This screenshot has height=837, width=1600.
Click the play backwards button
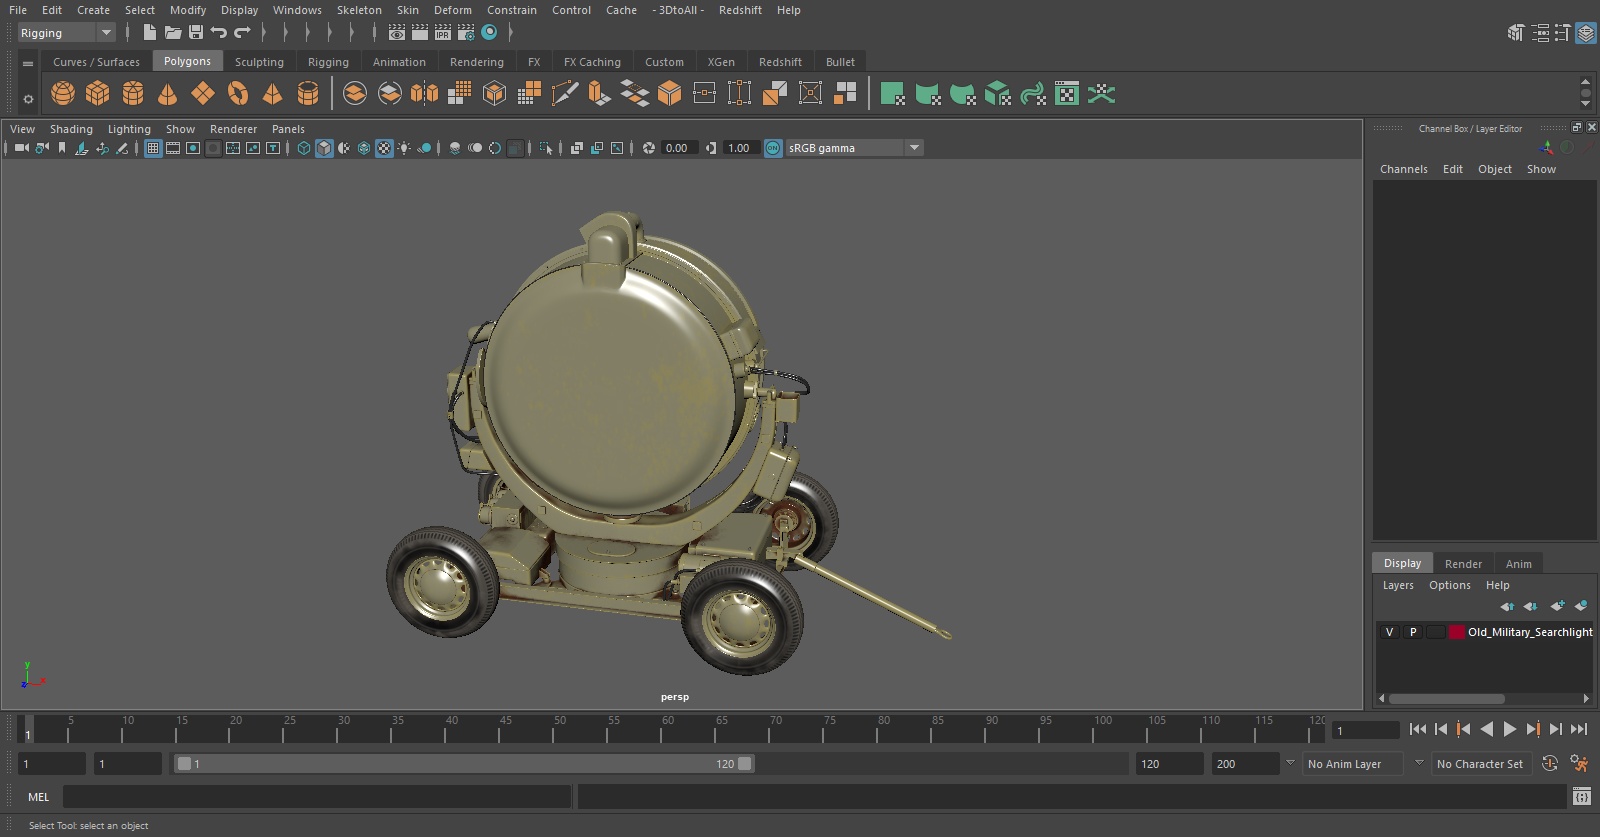[x=1487, y=730]
